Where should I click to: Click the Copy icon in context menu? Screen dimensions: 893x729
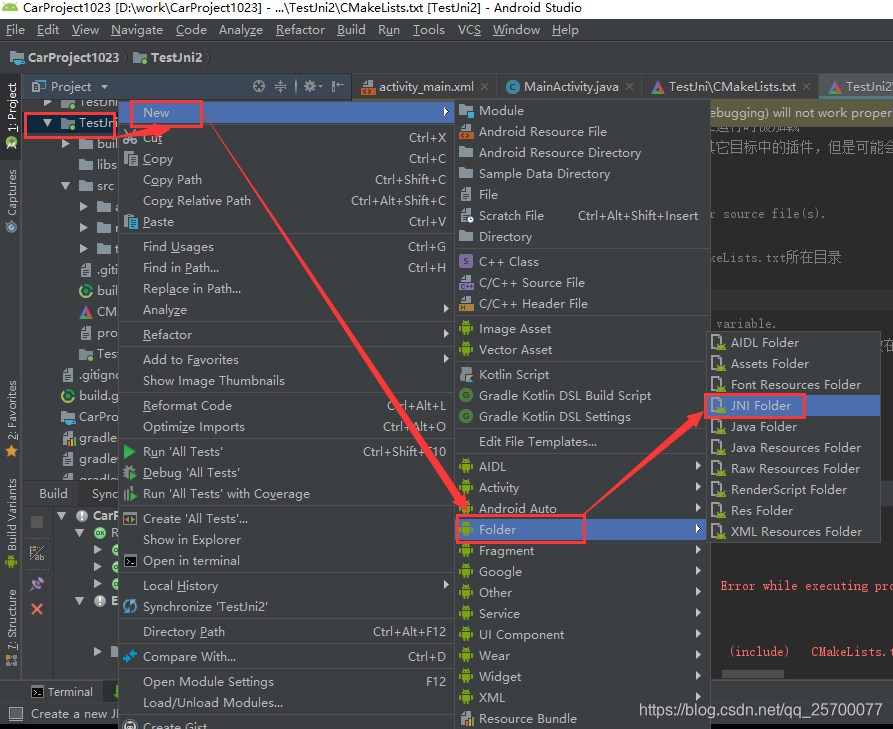tap(131, 158)
